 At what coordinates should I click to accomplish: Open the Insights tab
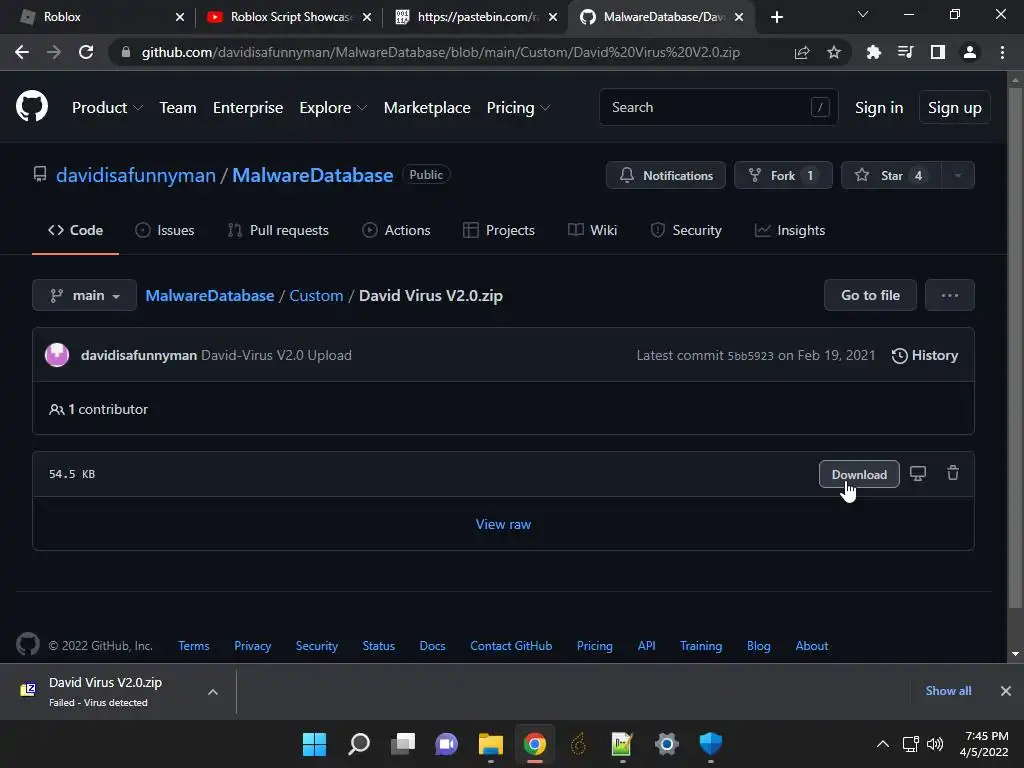790,230
